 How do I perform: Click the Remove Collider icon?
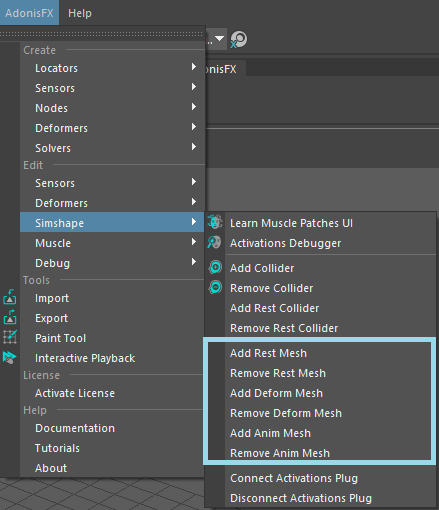215,287
